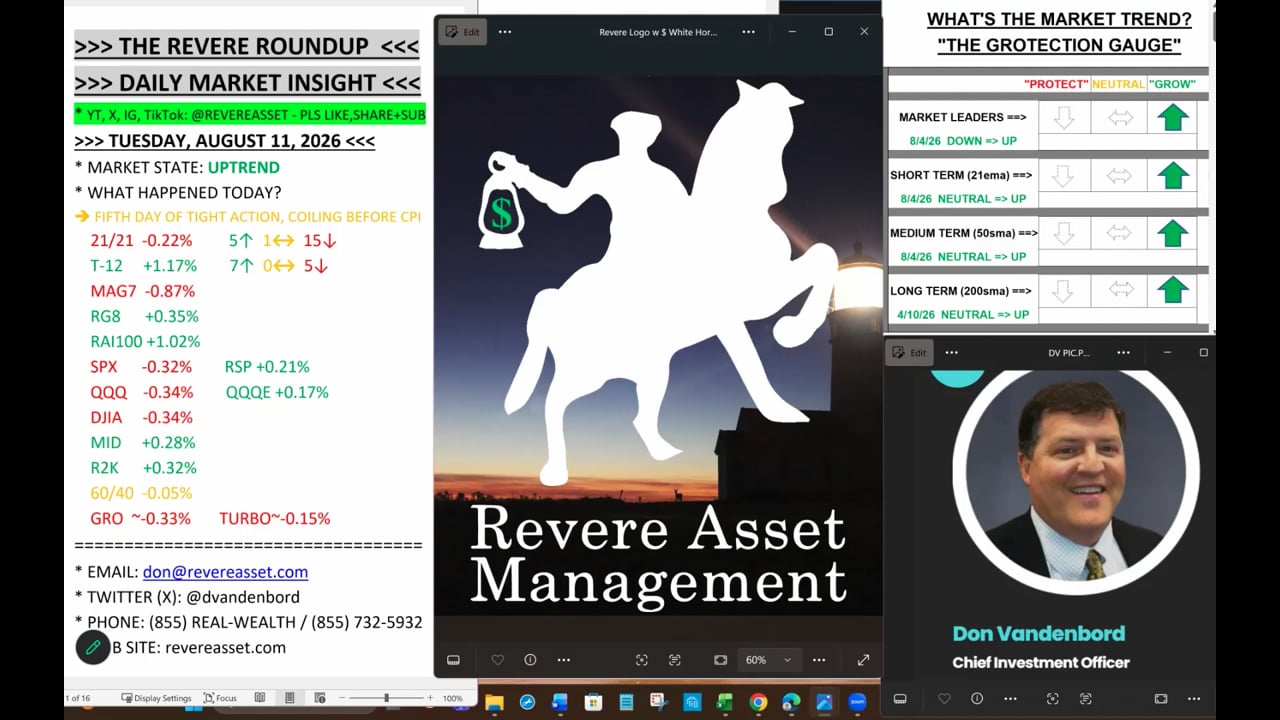Click the visual search icon in Revere Logo window
Image resolution: width=1280 pixels, height=720 pixels.
[x=642, y=660]
